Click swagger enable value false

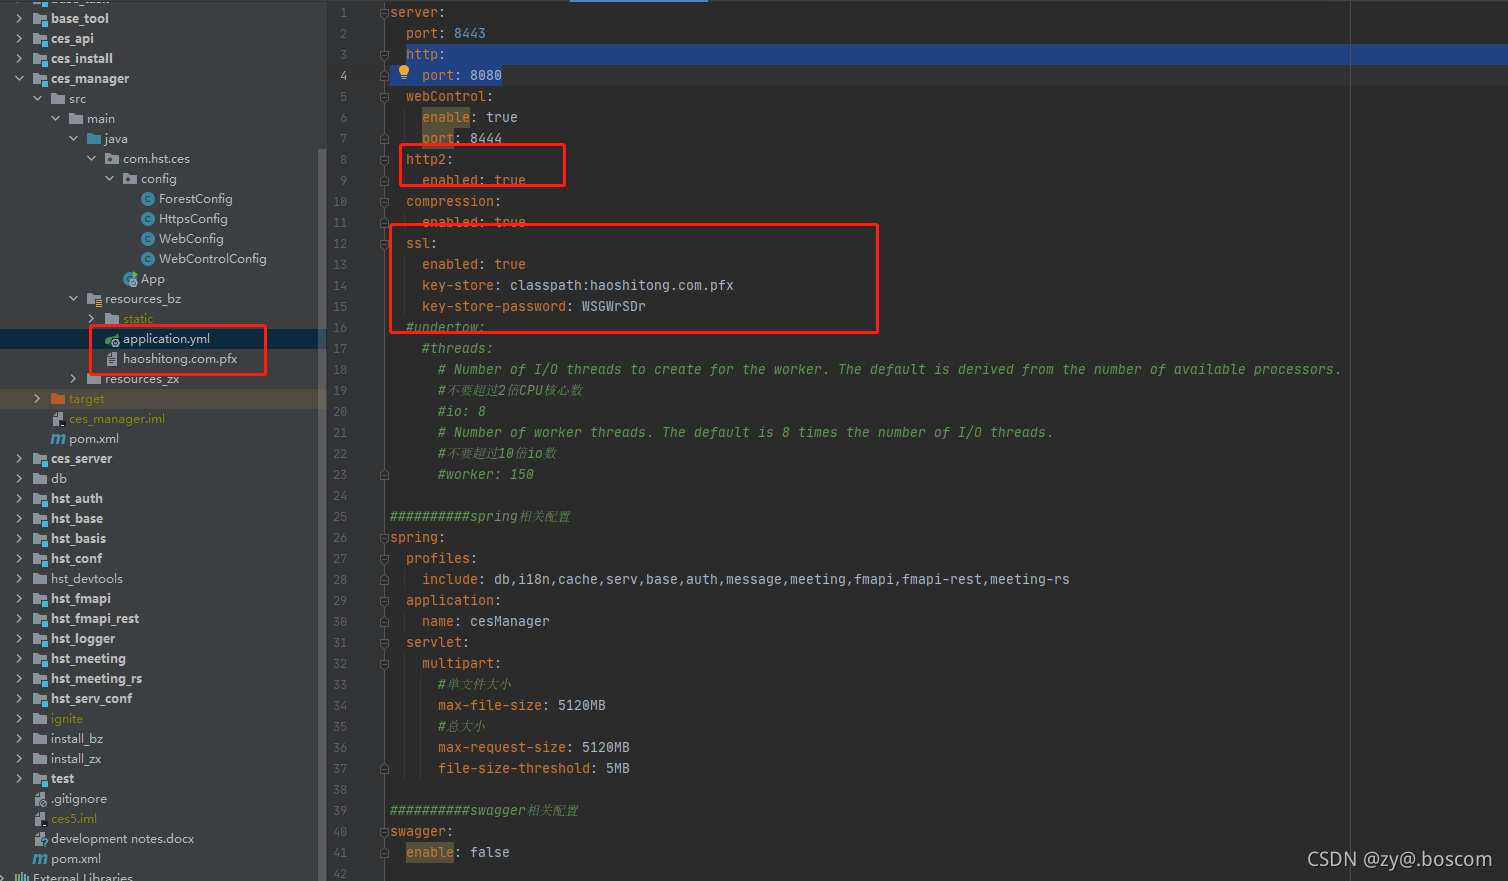pos(489,853)
